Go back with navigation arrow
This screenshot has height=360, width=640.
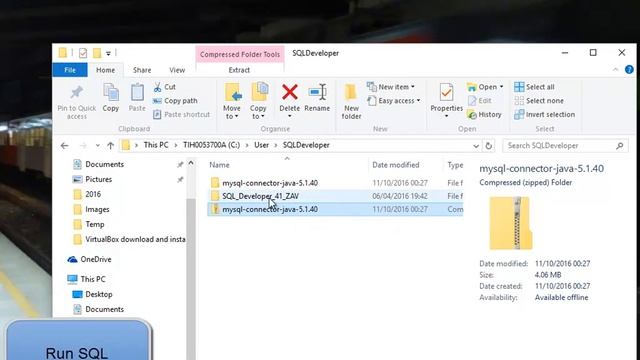64,146
